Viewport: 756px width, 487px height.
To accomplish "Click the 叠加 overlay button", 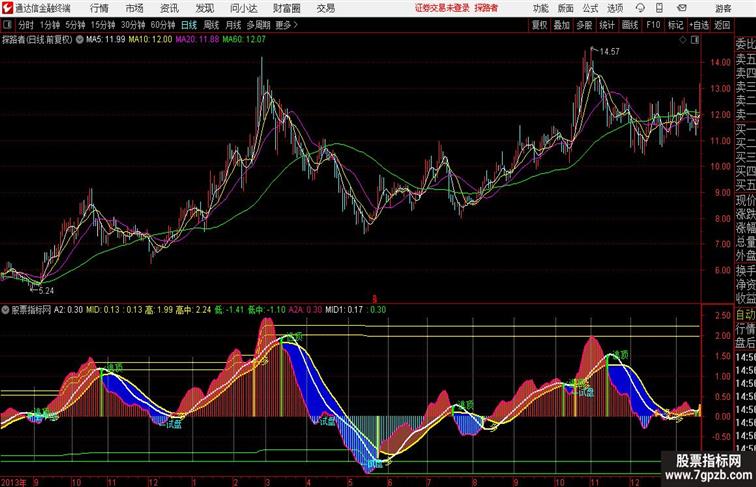I will pos(562,25).
